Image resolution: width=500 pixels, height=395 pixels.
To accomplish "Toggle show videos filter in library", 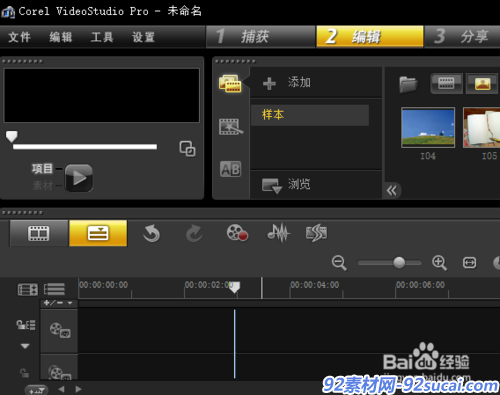I will click(446, 83).
